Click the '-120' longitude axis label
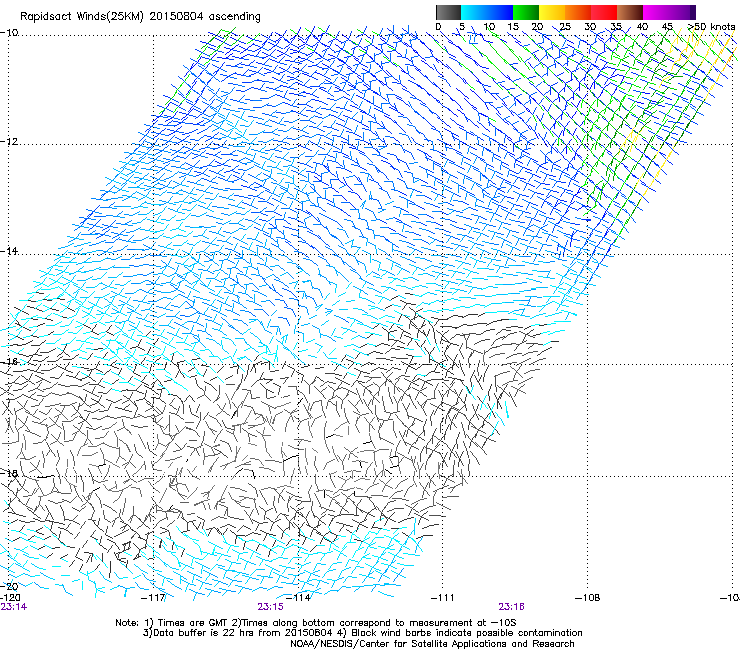 point(10,598)
